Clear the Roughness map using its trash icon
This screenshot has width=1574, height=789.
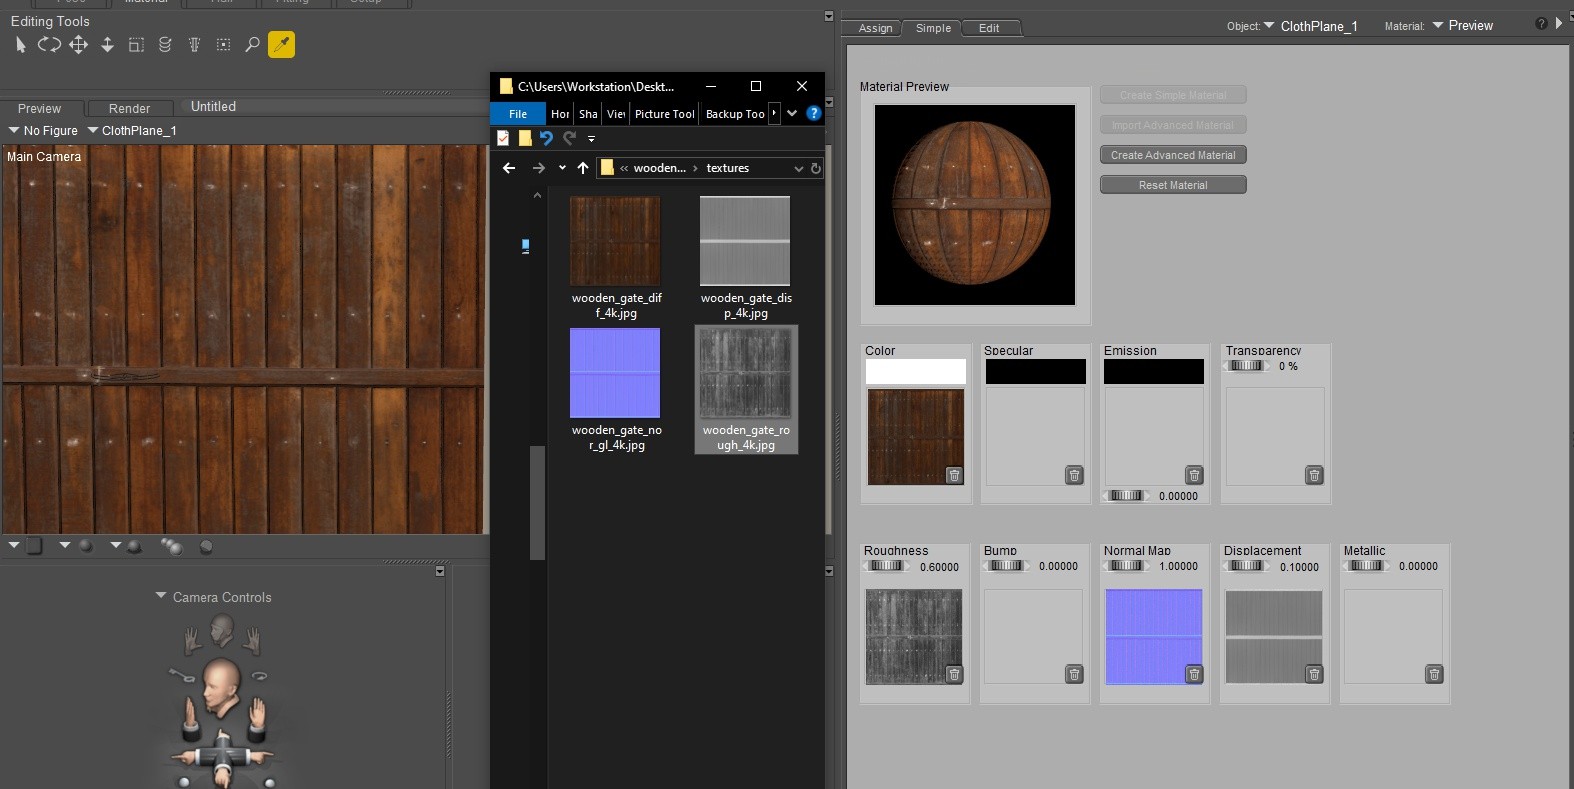[954, 675]
